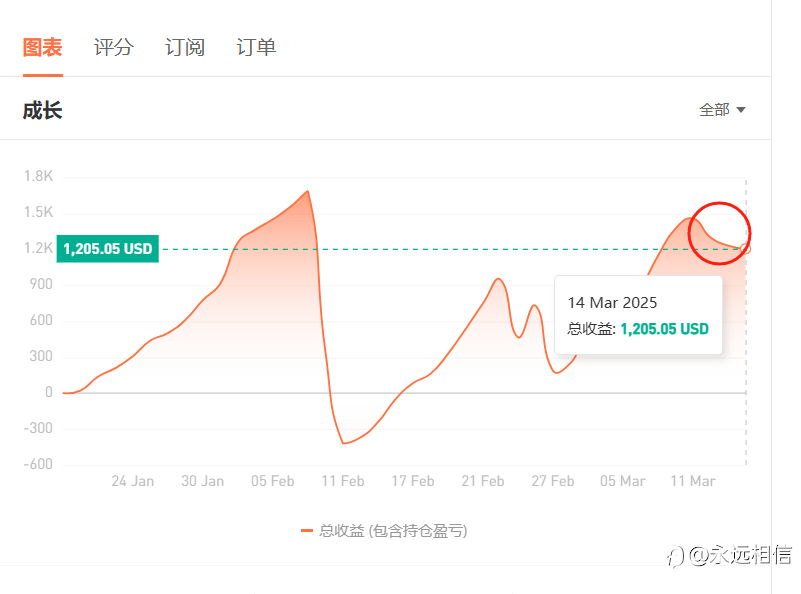801x594 pixels.
Task: Toggle the 总收益 (包含持仓盈亏) legend series
Action: [x=392, y=531]
